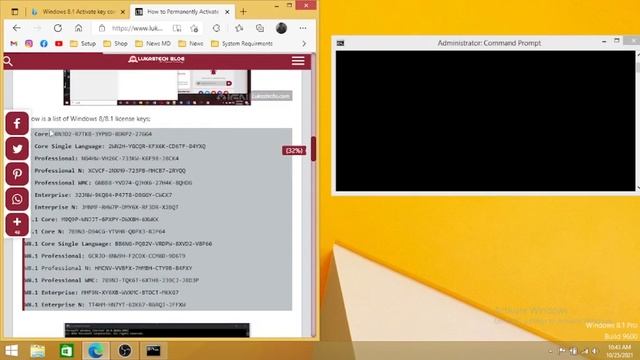
Task: Close the 'Windows 8.1 Activate key' tab
Action: pos(122,12)
